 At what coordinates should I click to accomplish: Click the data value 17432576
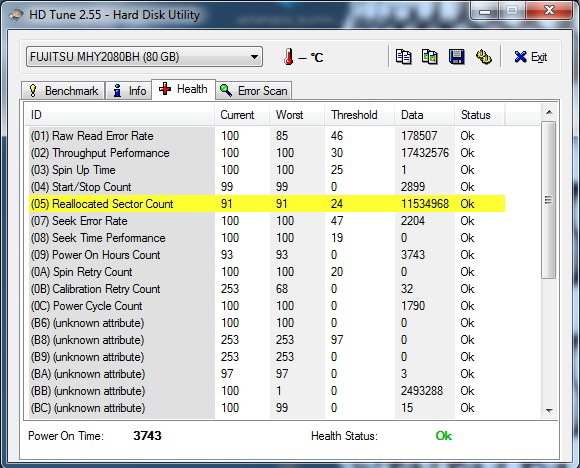pyautogui.click(x=425, y=153)
